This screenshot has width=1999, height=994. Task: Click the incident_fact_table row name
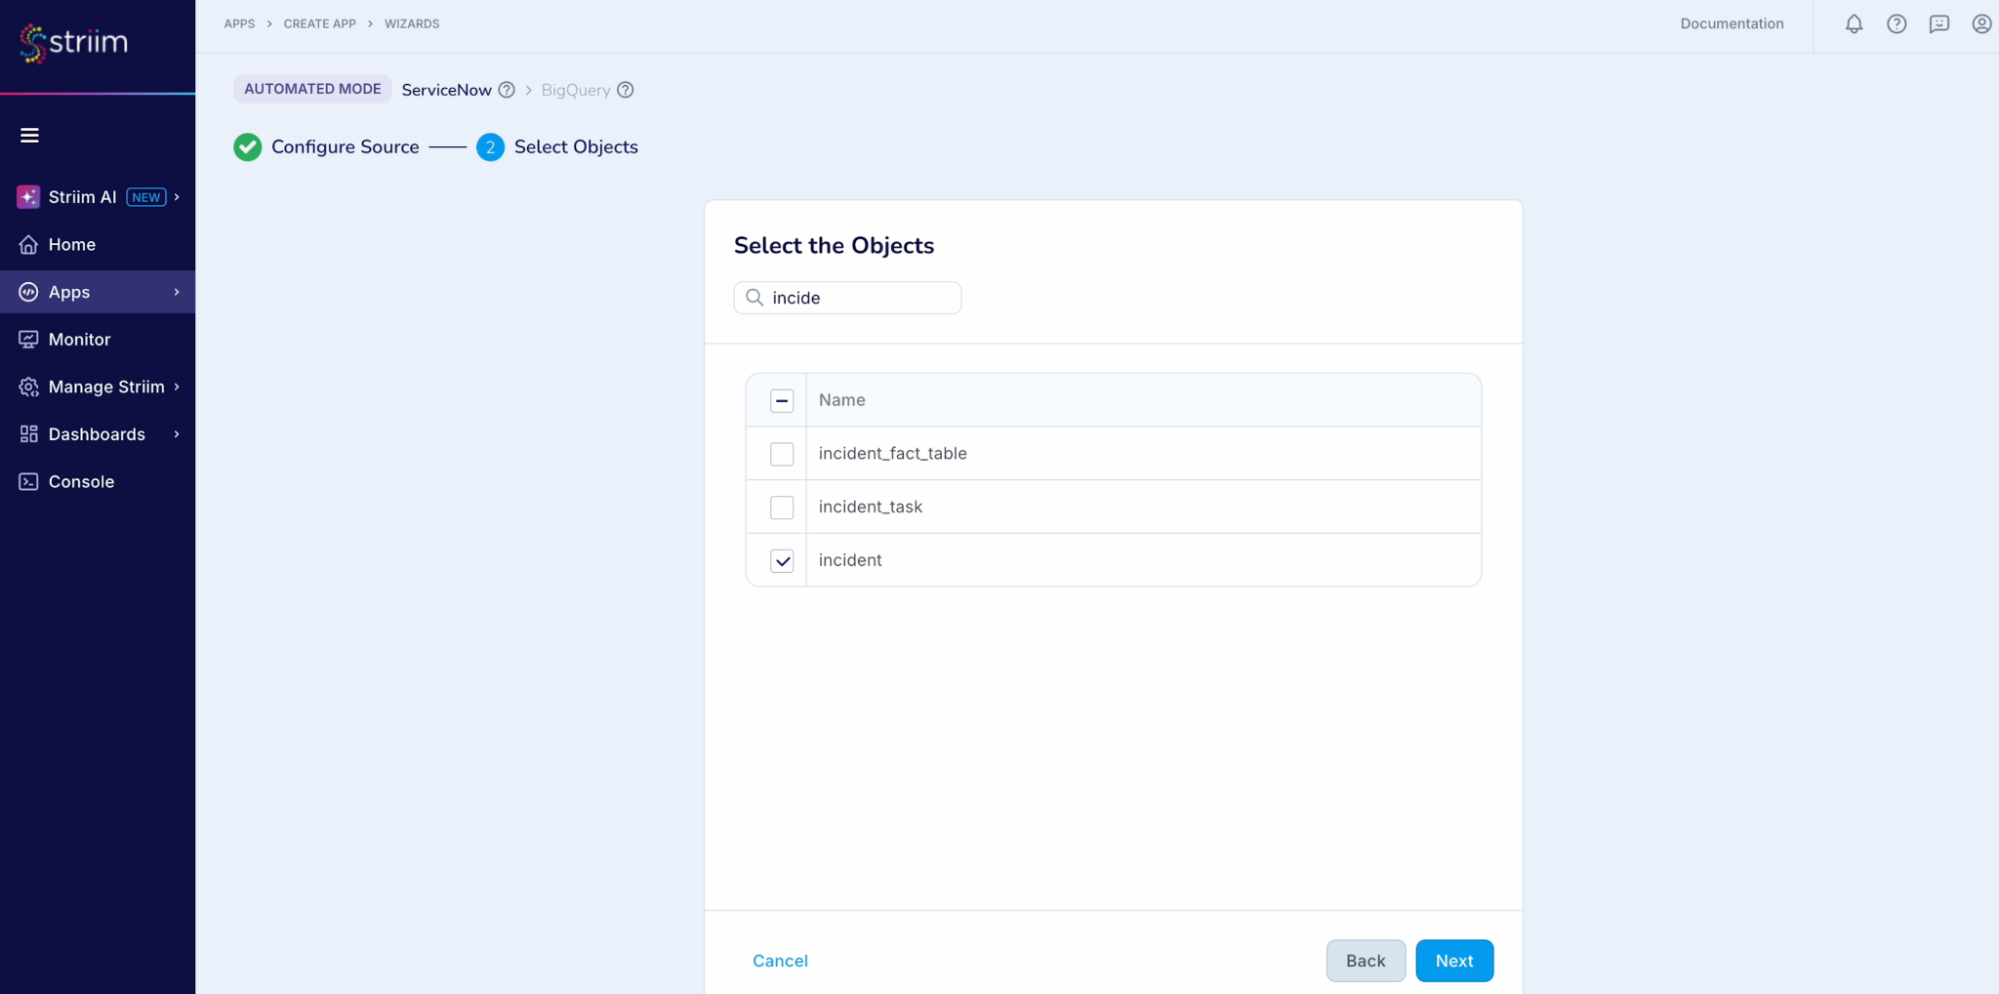pos(892,454)
